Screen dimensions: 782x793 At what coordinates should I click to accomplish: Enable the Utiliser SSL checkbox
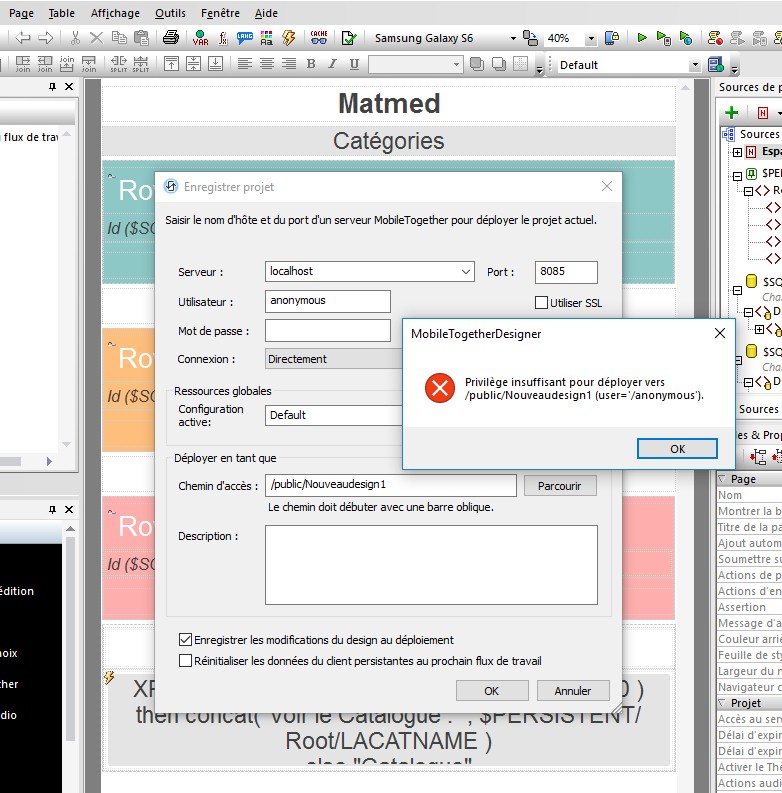point(542,303)
